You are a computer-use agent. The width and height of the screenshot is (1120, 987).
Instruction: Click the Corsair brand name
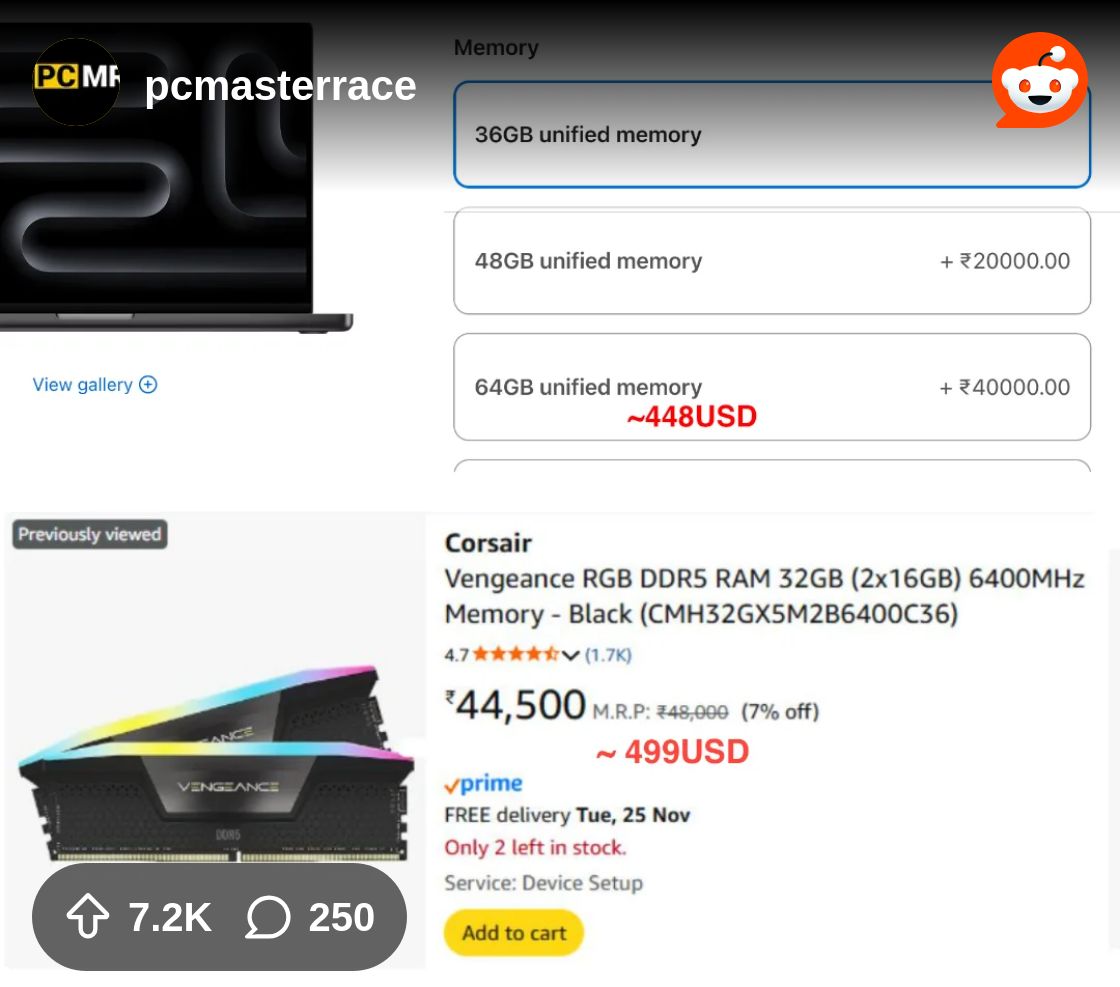click(x=488, y=543)
